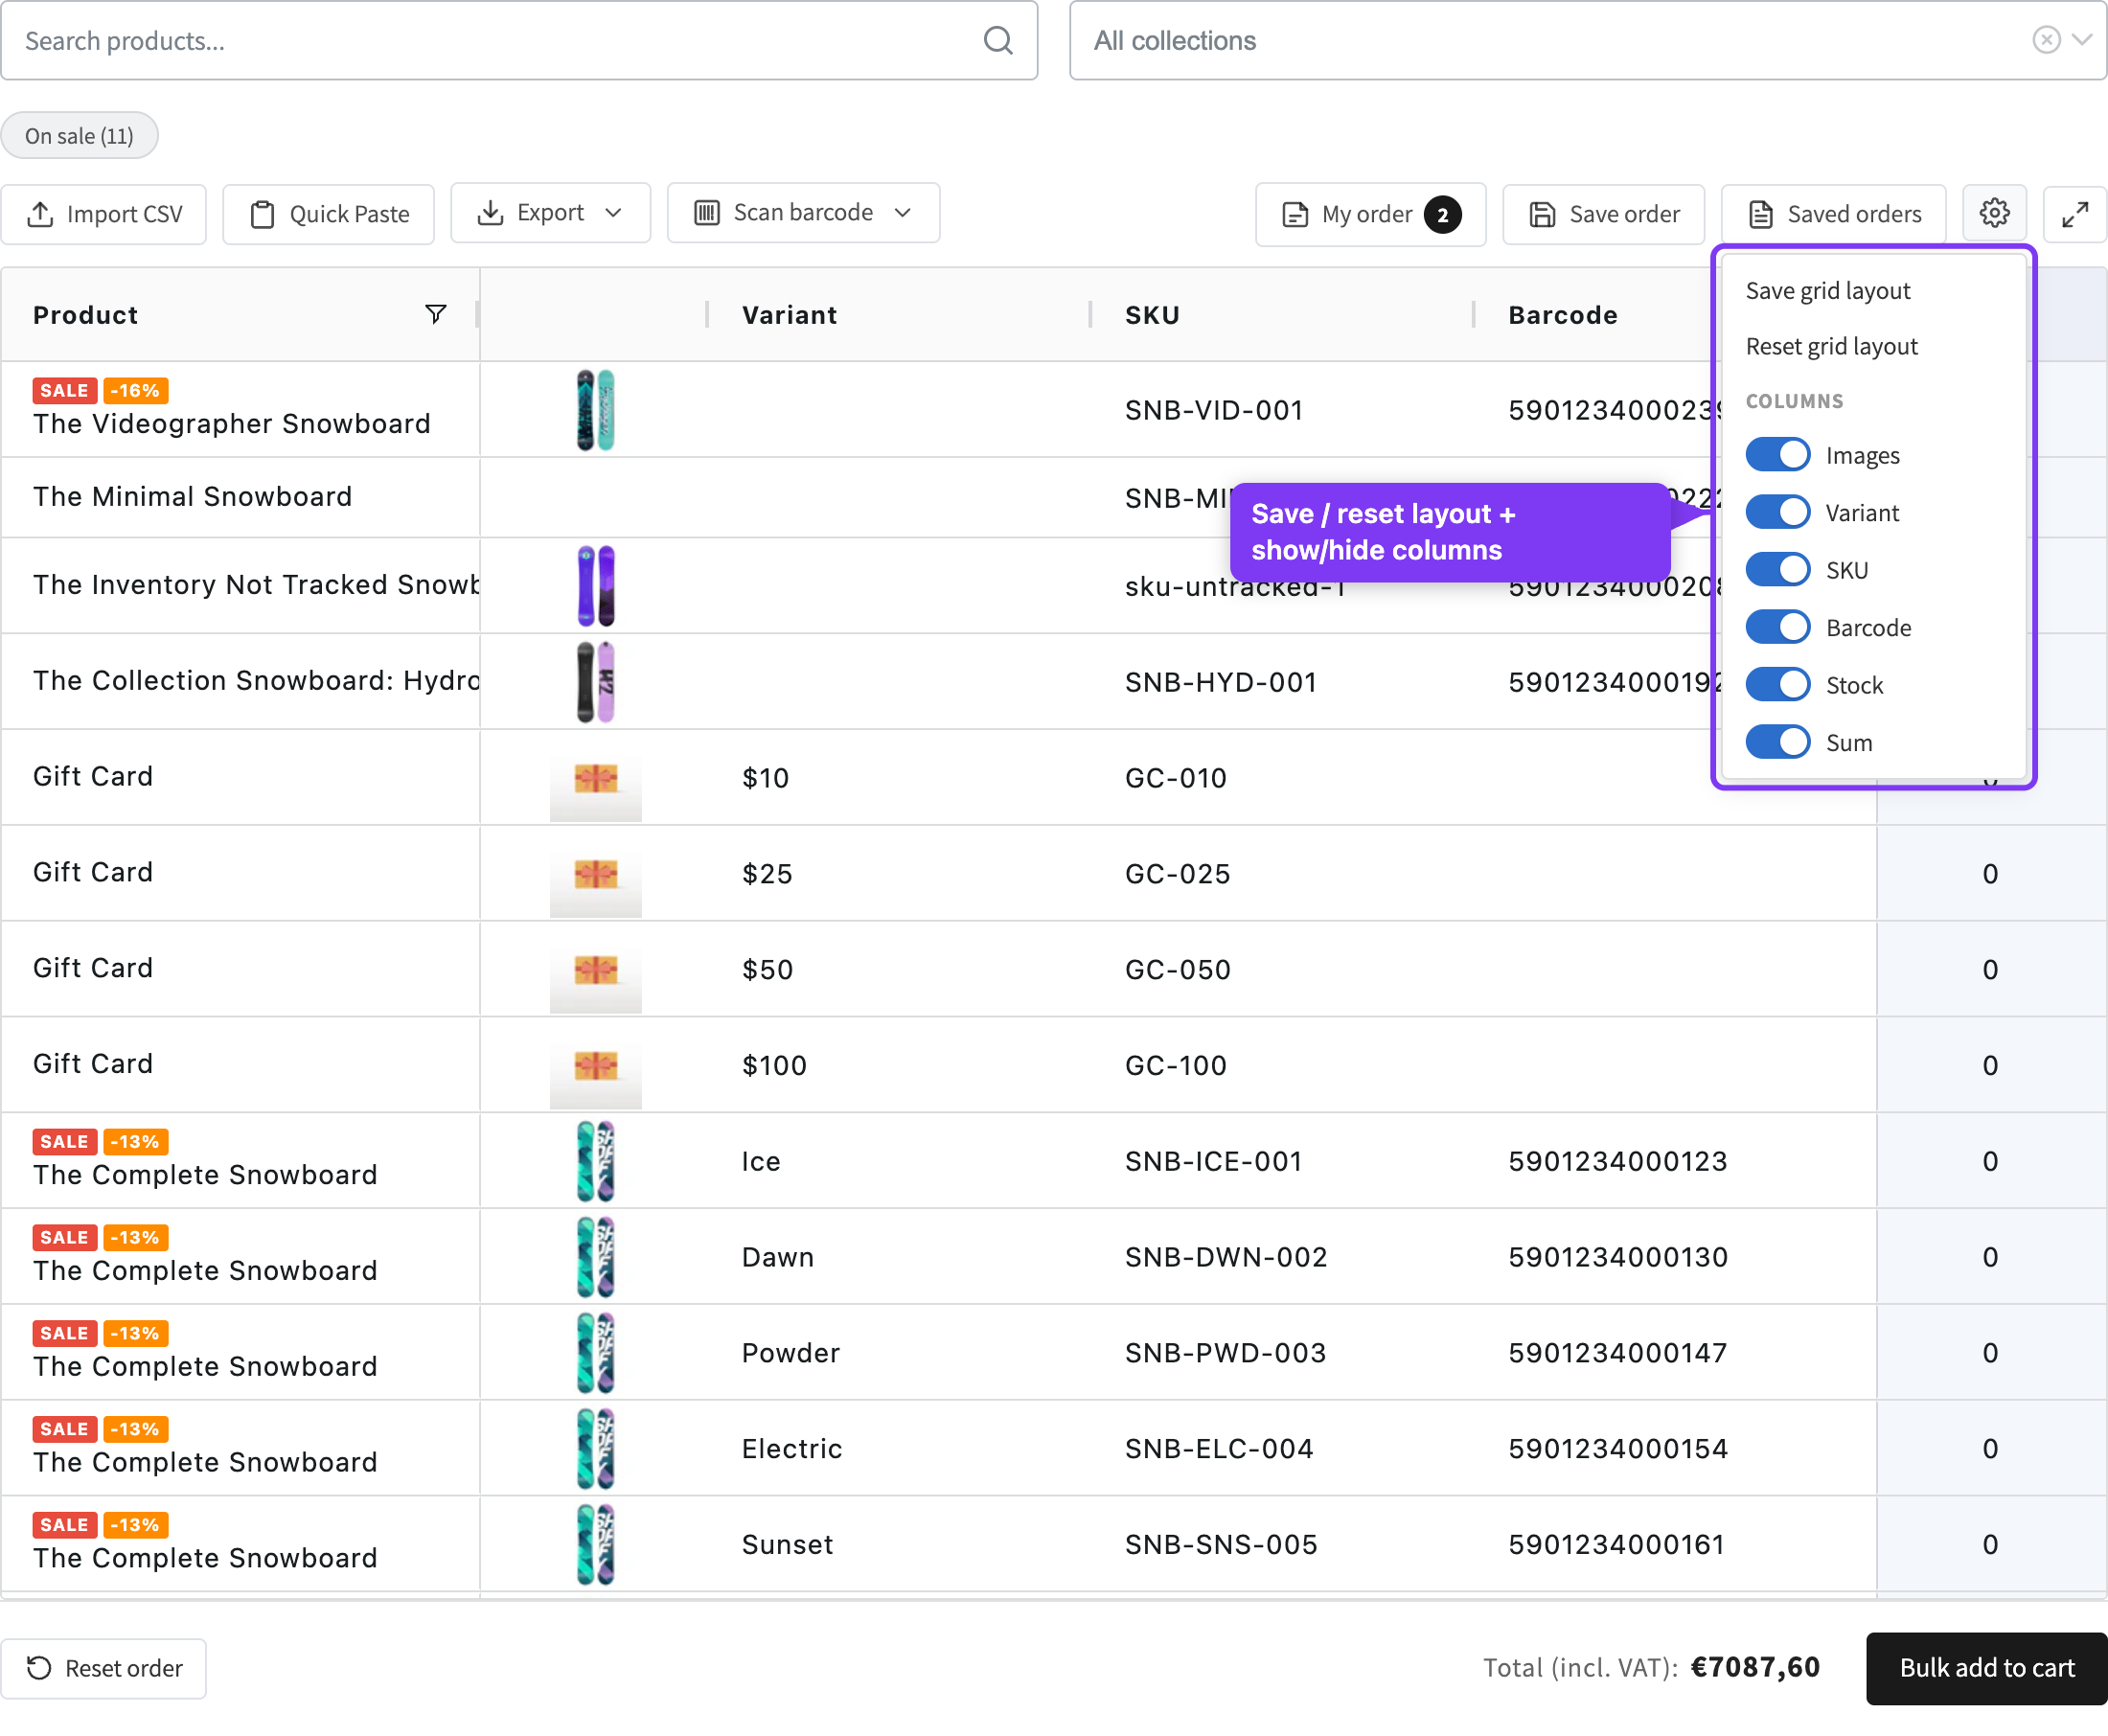The image size is (2108, 1736).
Task: Click the search magnifier icon
Action: pyautogui.click(x=998, y=40)
